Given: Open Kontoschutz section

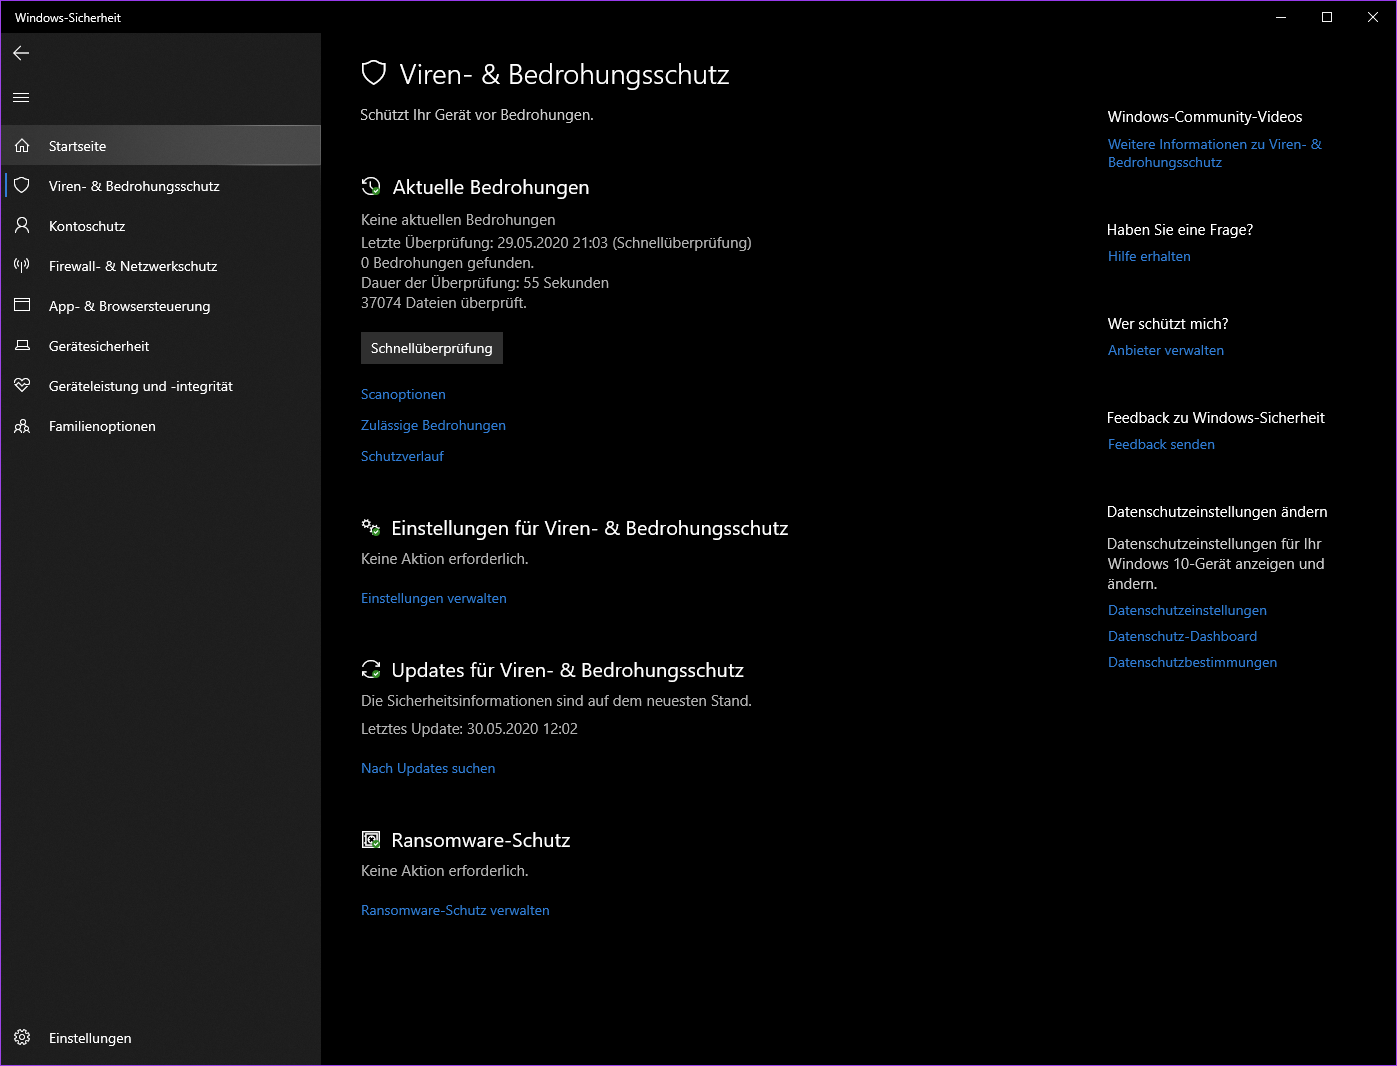Looking at the screenshot, I should tap(161, 226).
